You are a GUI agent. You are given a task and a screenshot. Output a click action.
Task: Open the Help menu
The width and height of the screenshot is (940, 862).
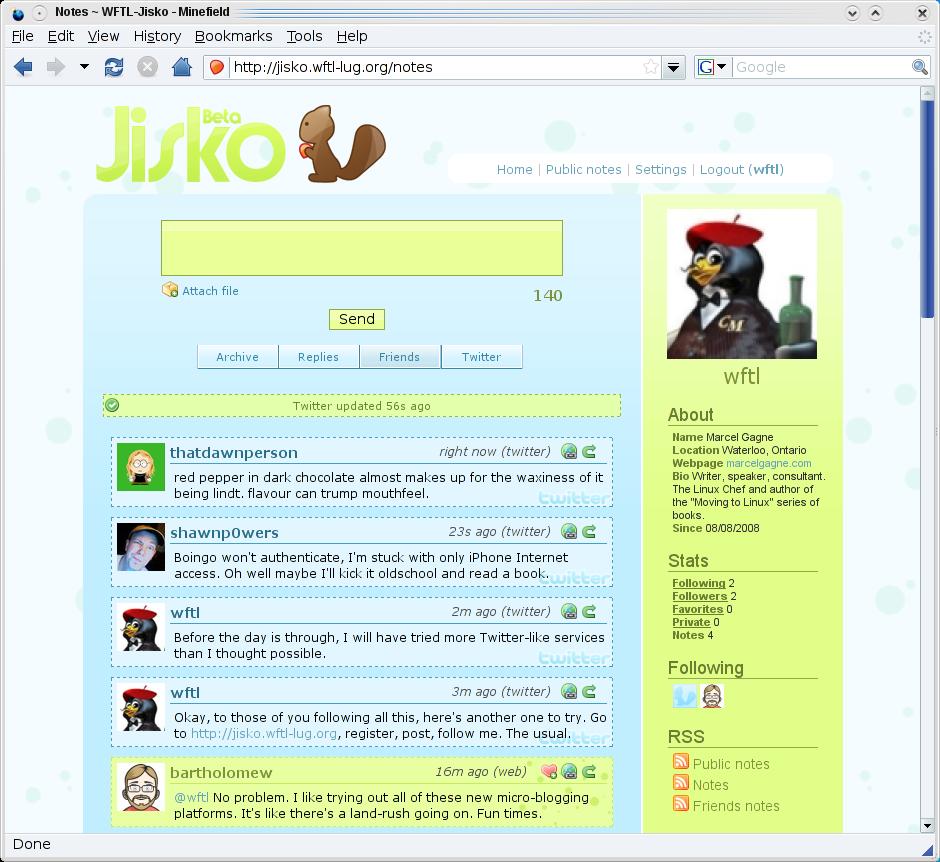[351, 36]
